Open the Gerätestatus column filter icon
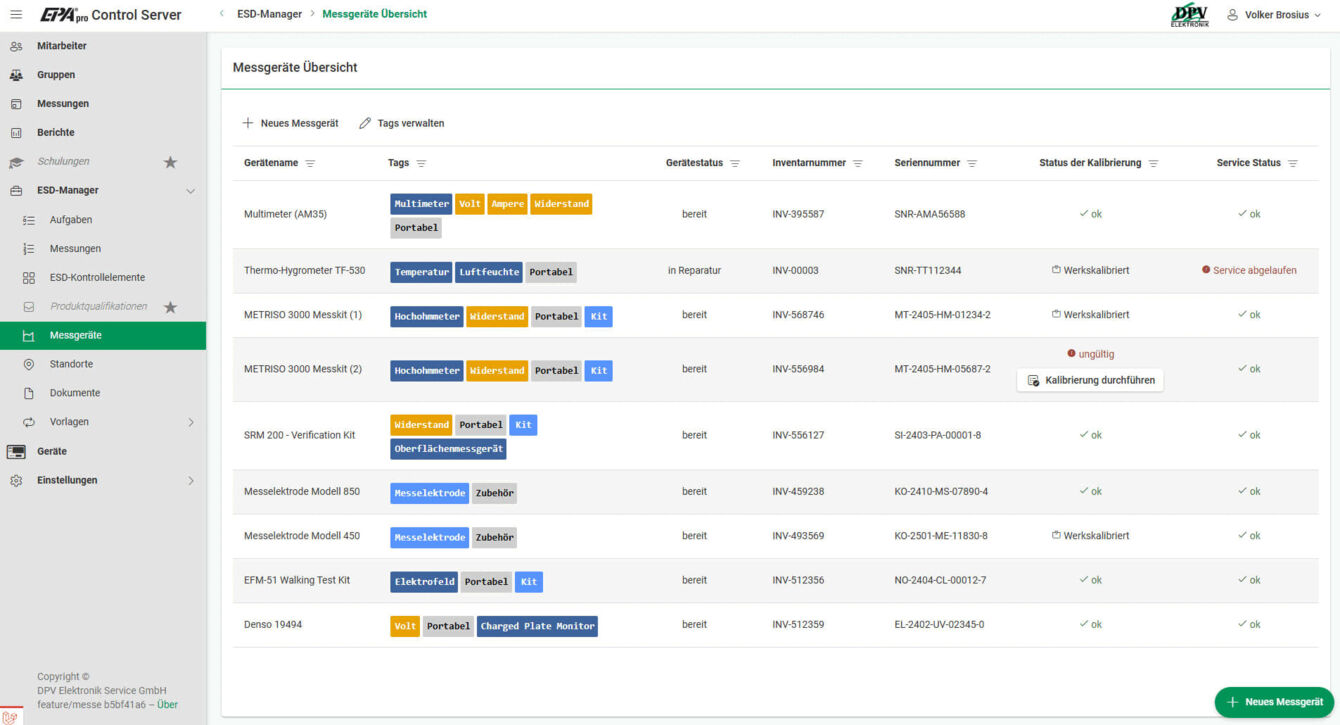 pyautogui.click(x=735, y=163)
